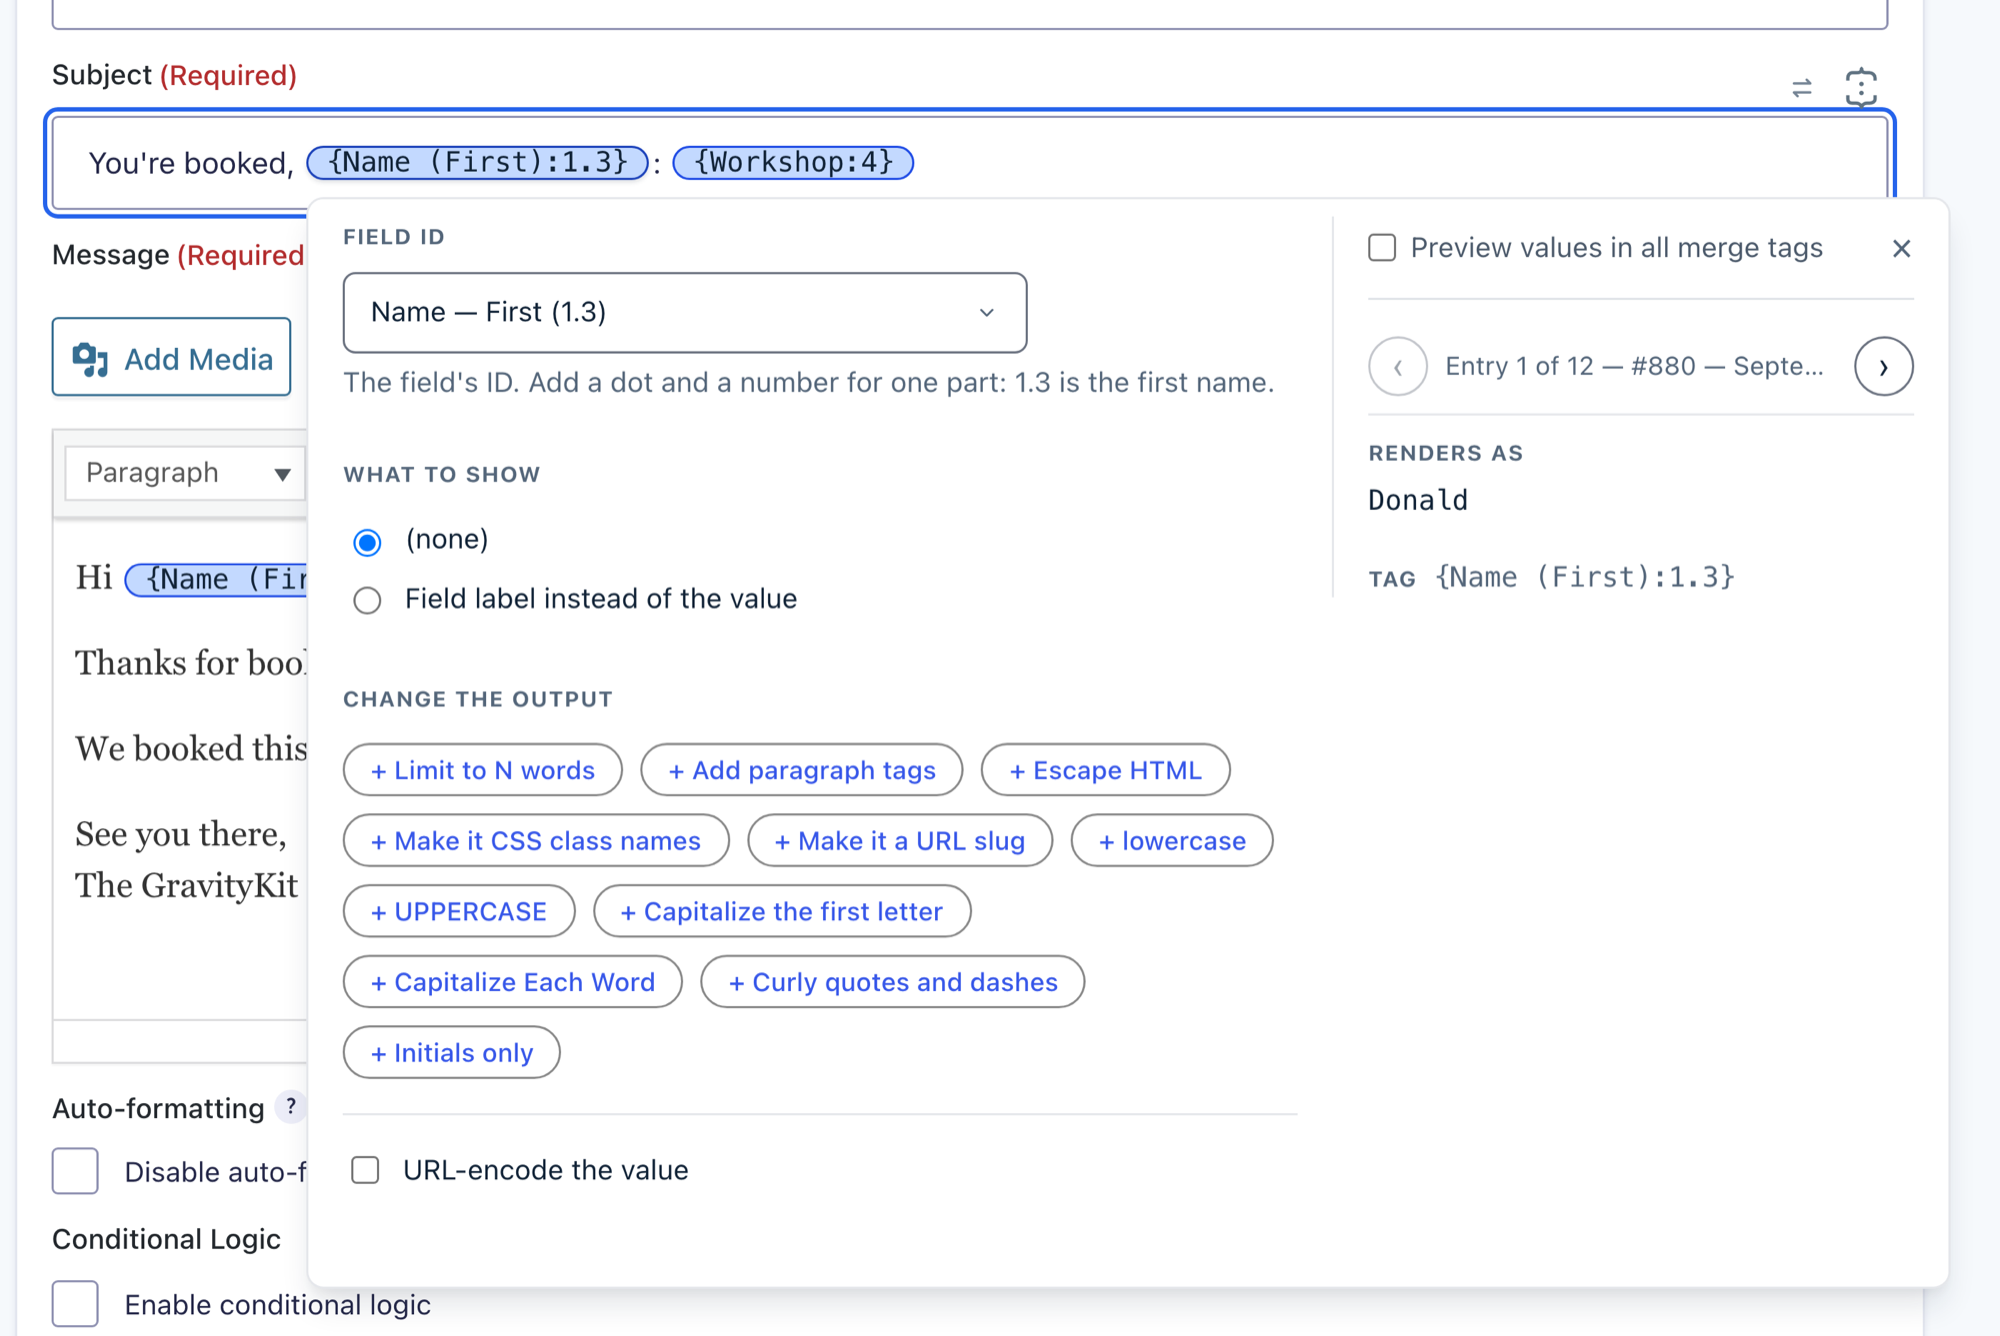The image size is (2000, 1336).
Task: Add the UPPERCASE modifier
Action: (x=459, y=911)
